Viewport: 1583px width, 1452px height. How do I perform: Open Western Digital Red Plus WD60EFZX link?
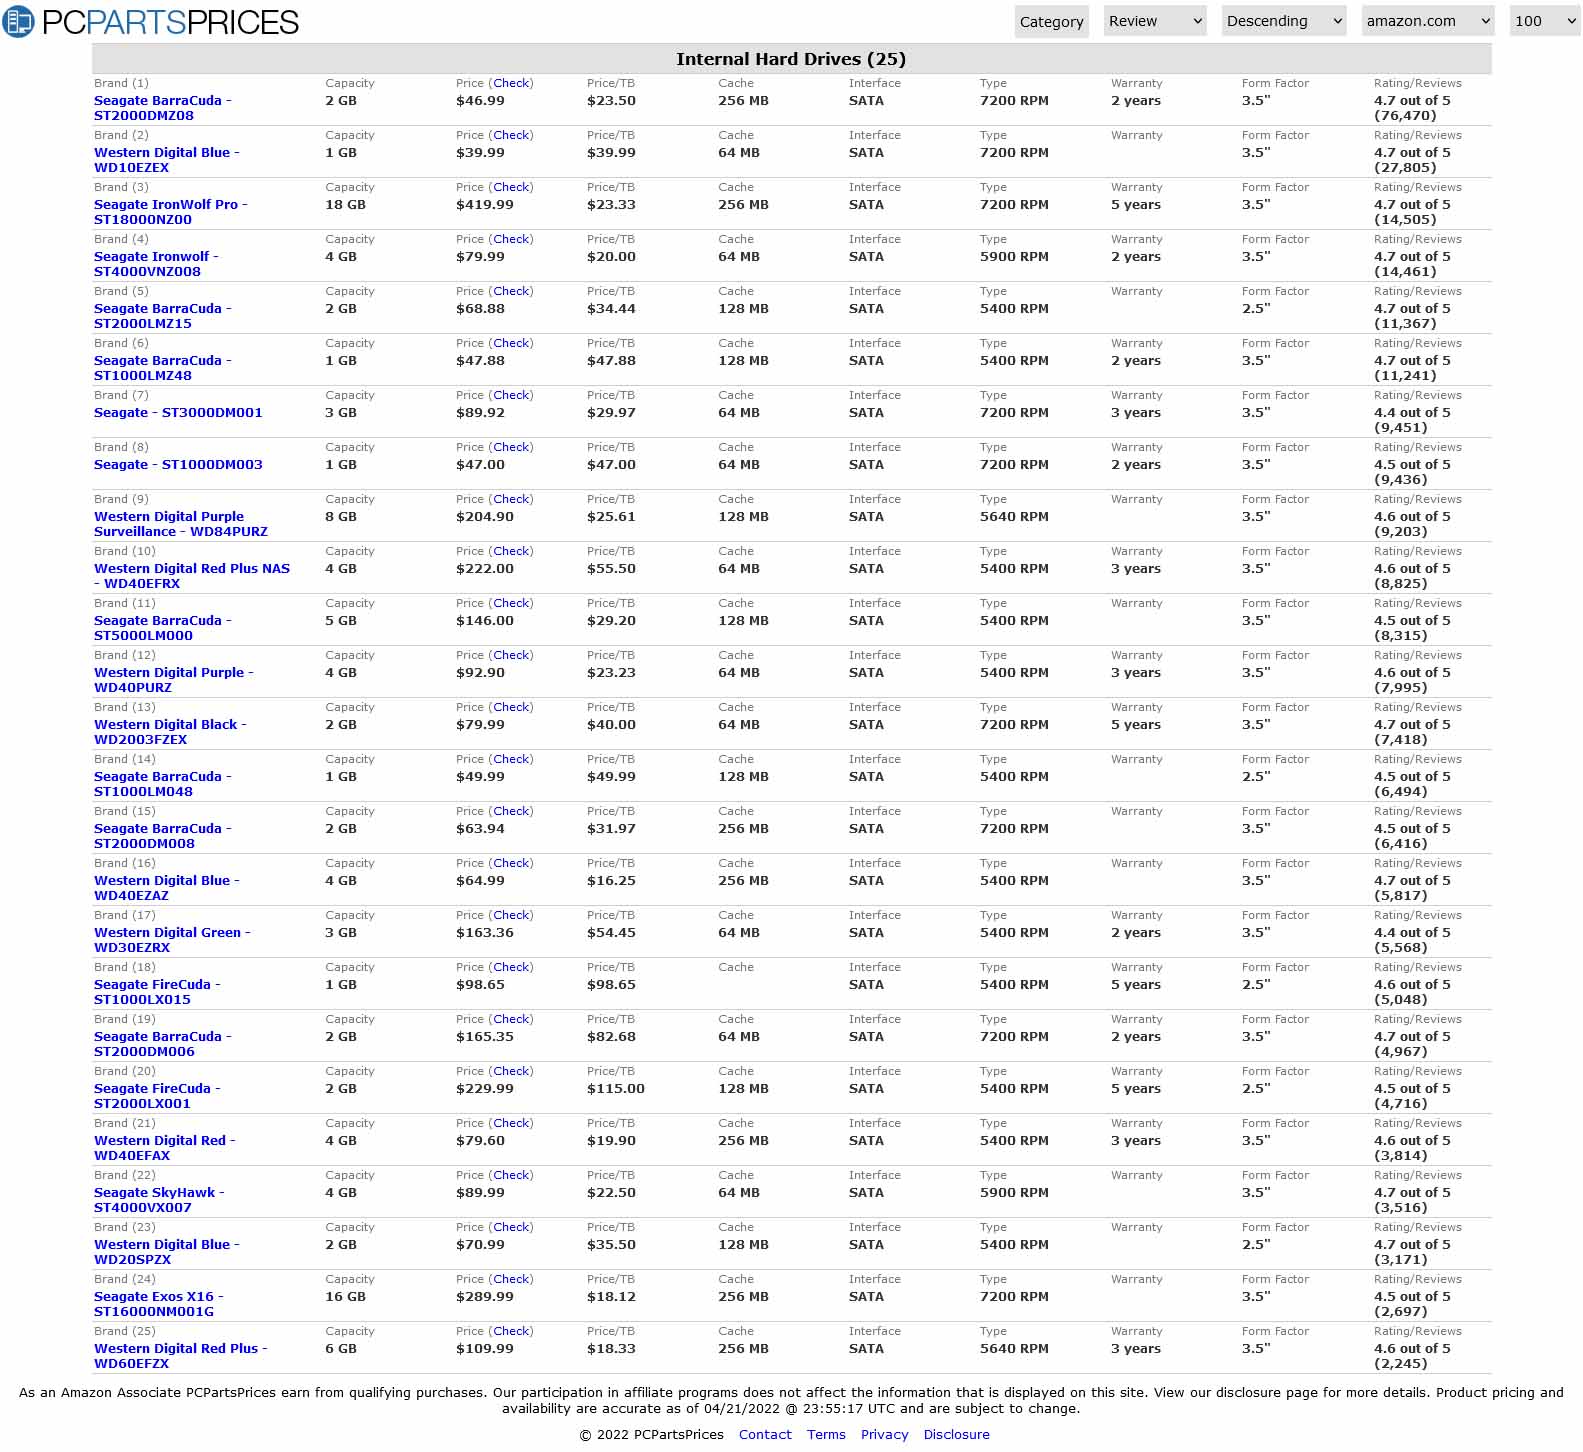[181, 1356]
